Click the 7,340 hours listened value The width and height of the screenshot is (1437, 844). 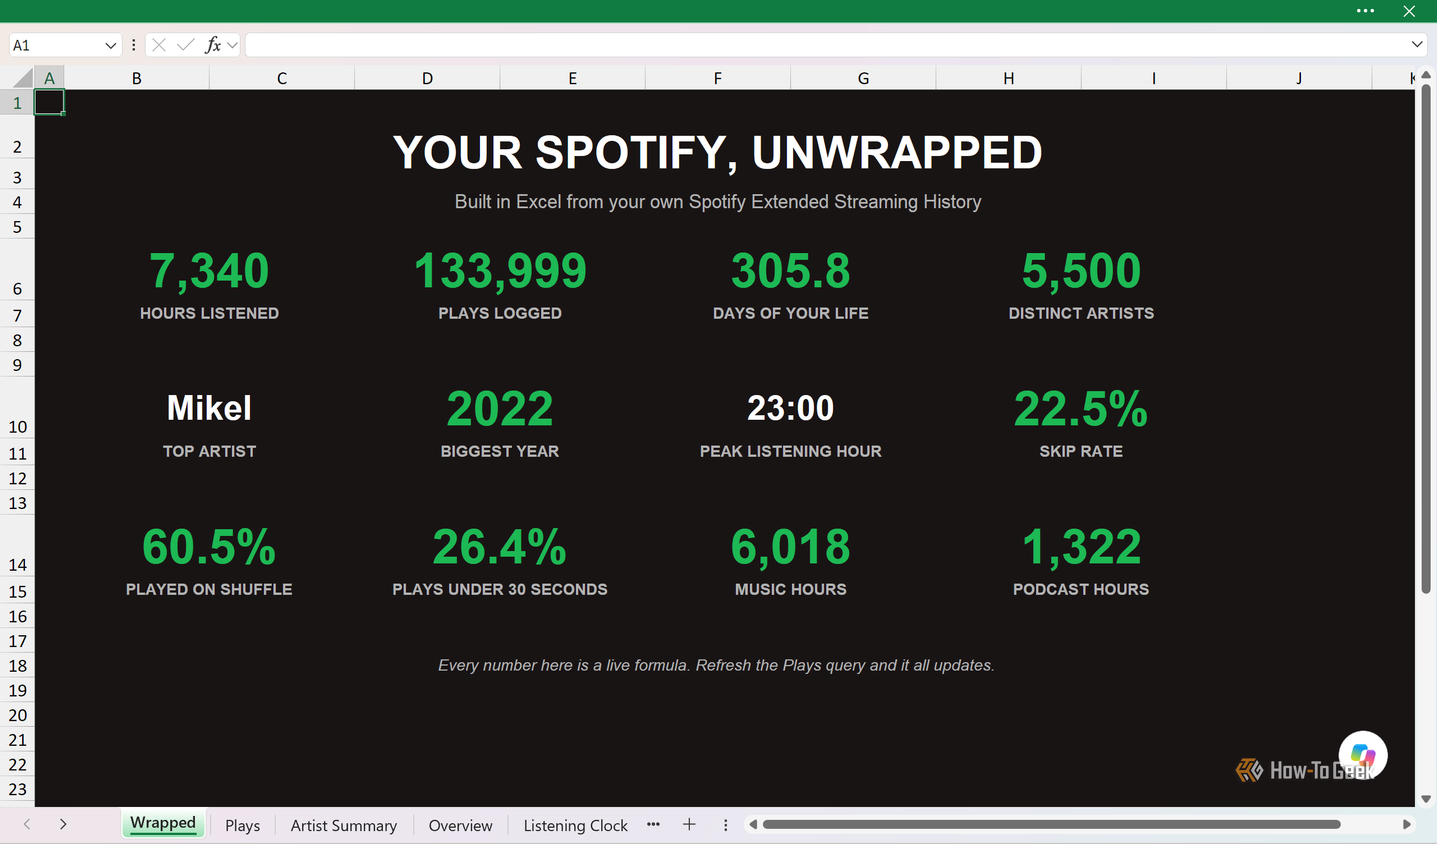click(x=209, y=271)
